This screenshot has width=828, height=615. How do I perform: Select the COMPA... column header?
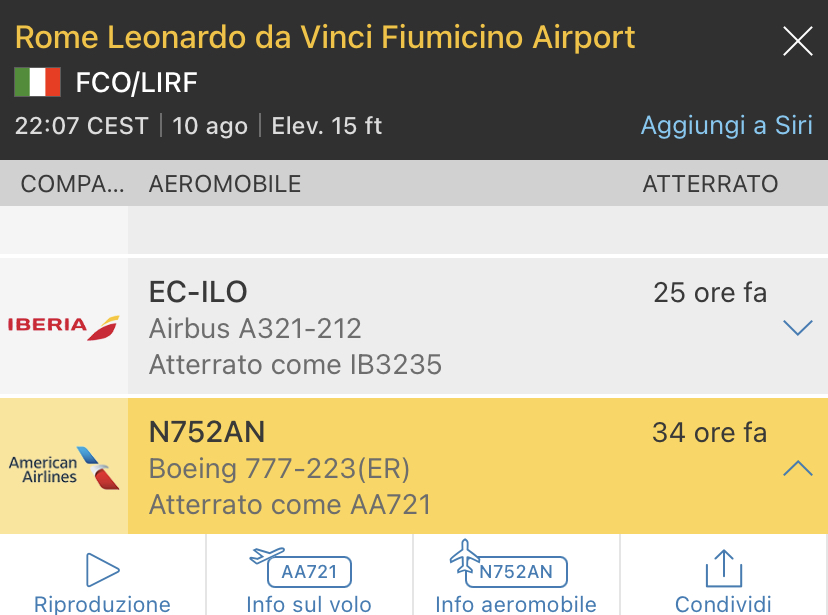(x=73, y=184)
